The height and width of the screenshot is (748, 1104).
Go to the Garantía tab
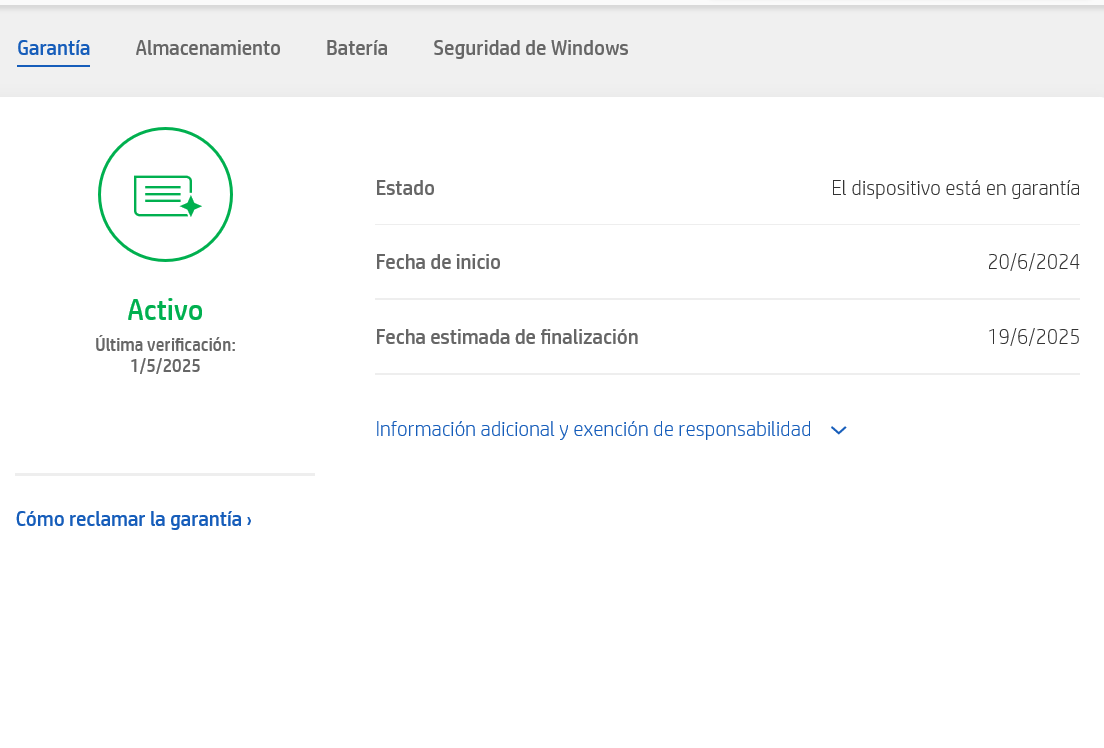53,47
